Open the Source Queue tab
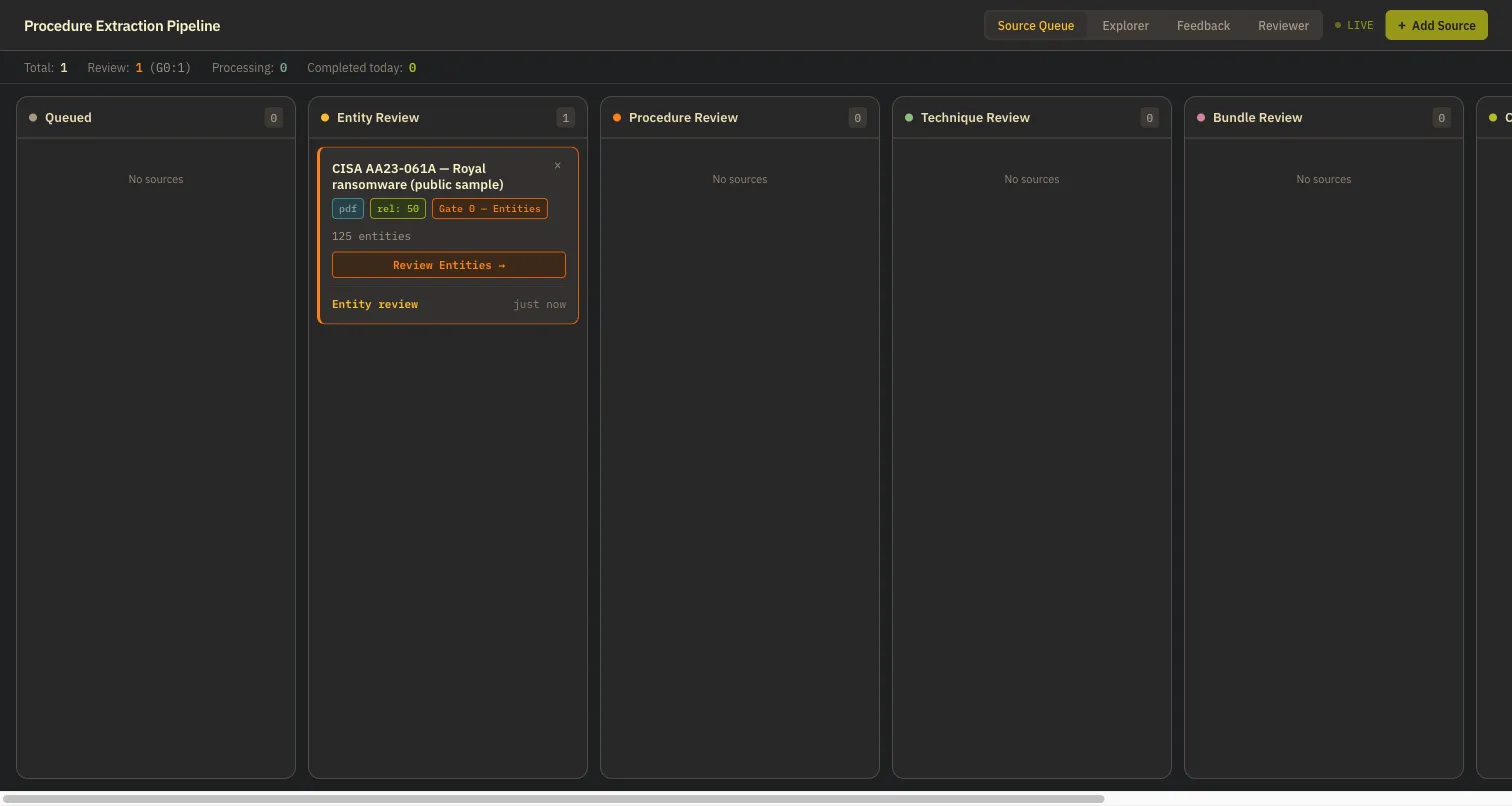 point(1036,26)
